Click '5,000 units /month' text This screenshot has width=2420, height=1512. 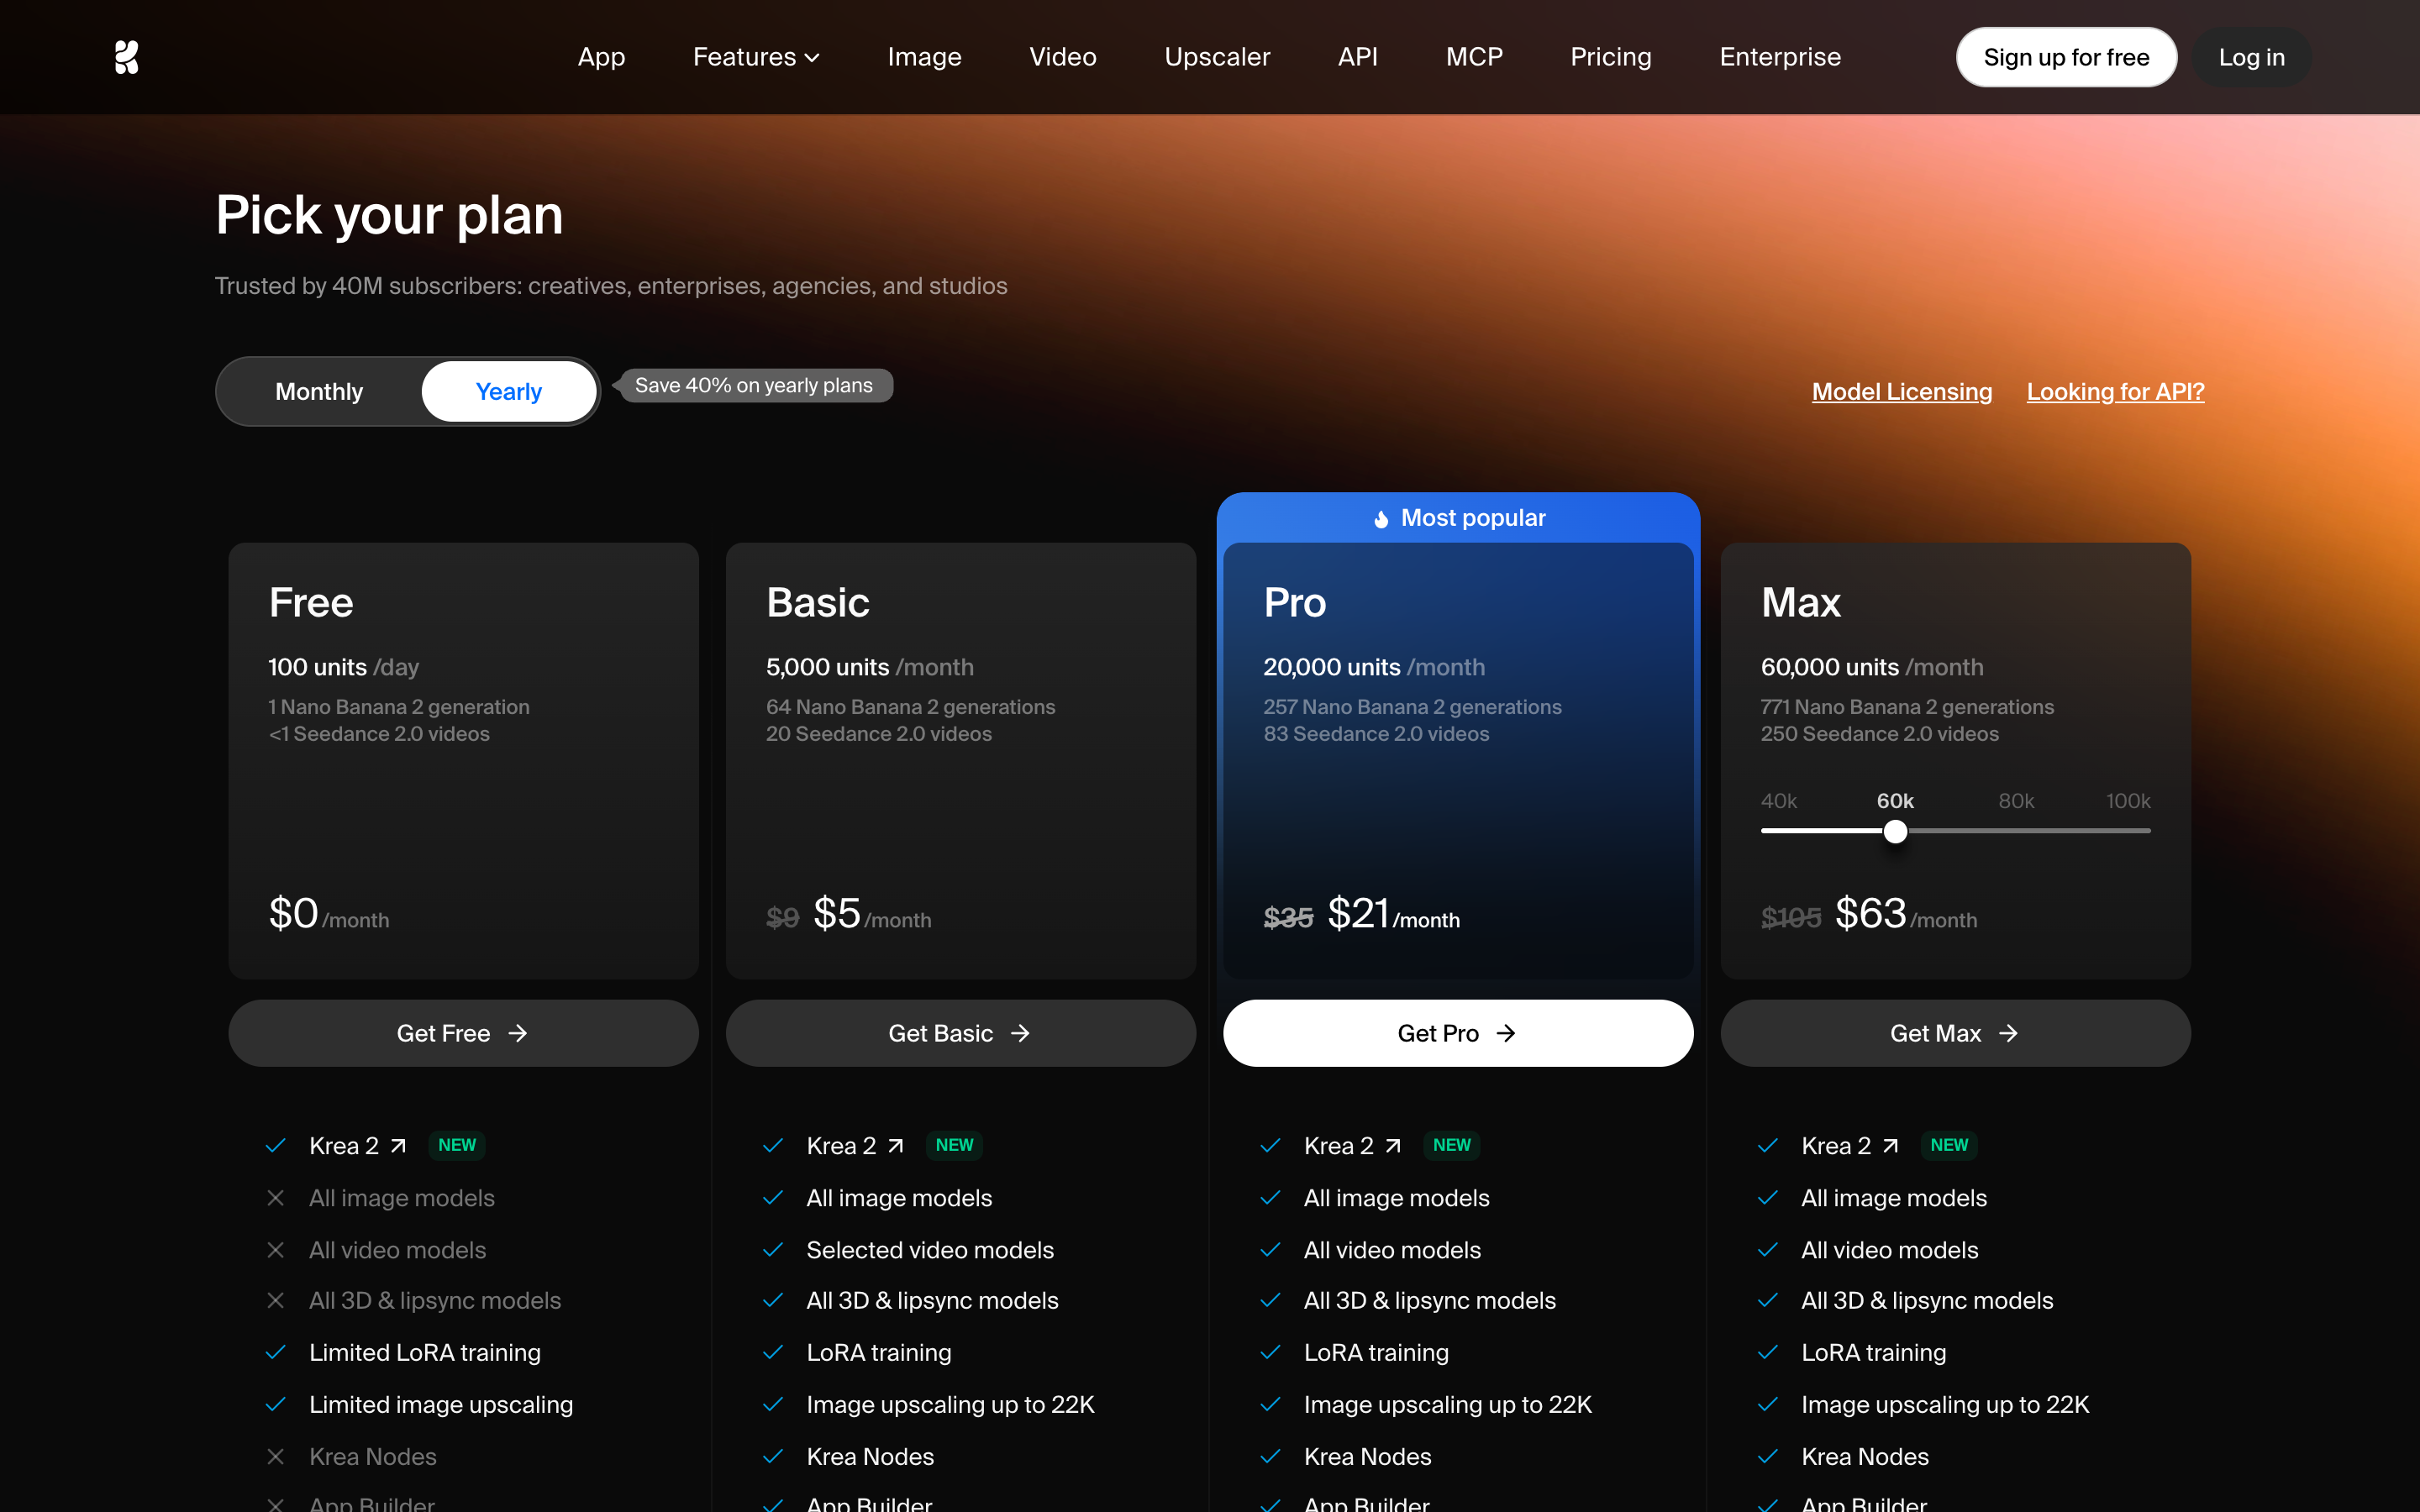pyautogui.click(x=869, y=667)
